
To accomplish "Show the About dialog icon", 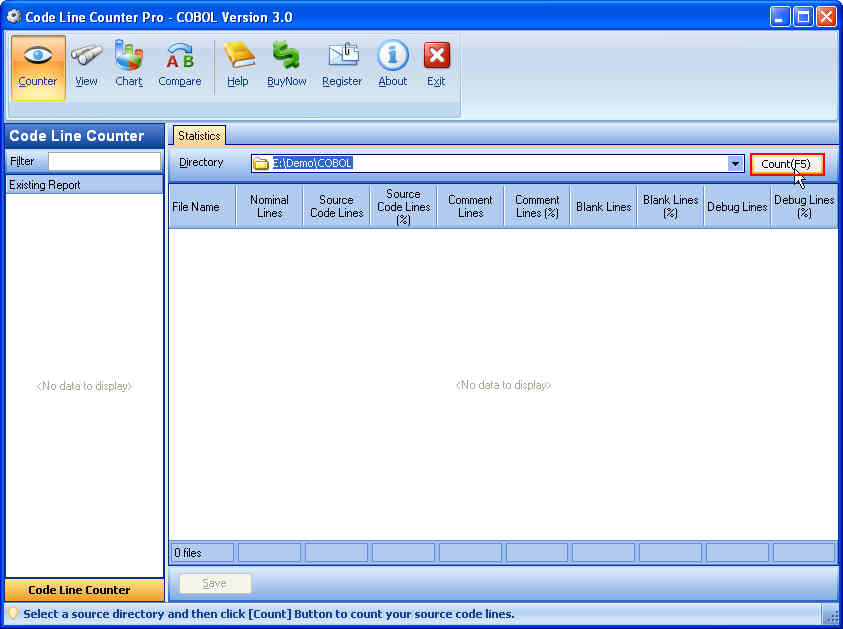I will [x=392, y=62].
